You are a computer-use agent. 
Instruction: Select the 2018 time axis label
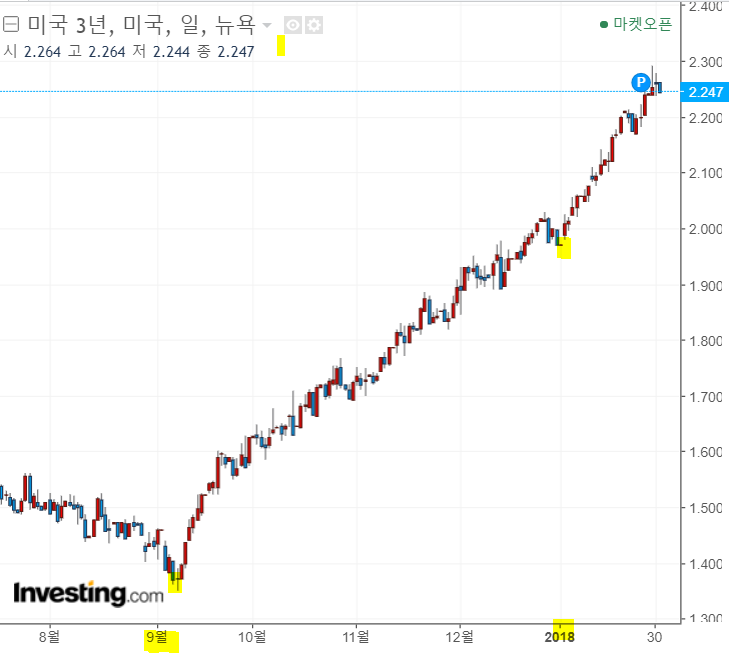point(559,636)
